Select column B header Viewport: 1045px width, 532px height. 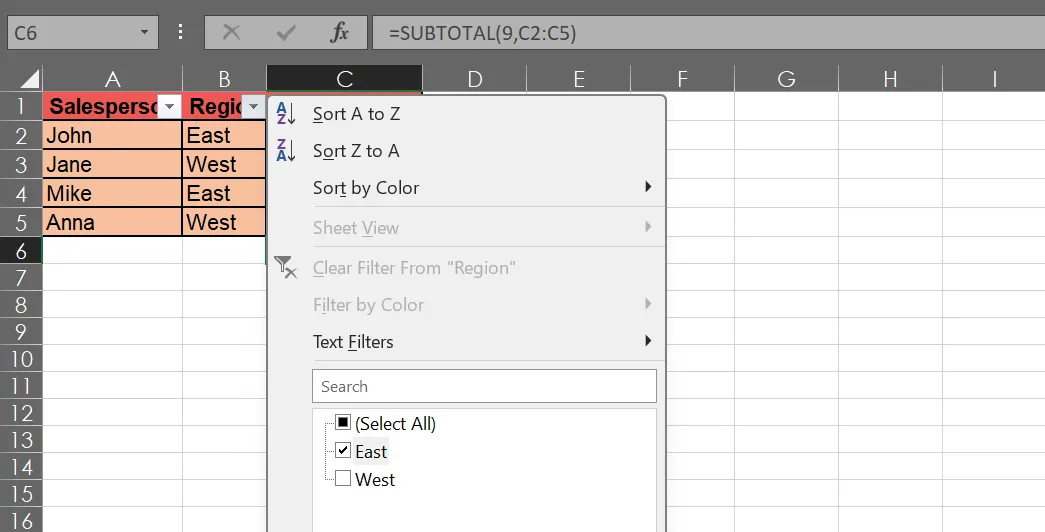click(x=224, y=79)
